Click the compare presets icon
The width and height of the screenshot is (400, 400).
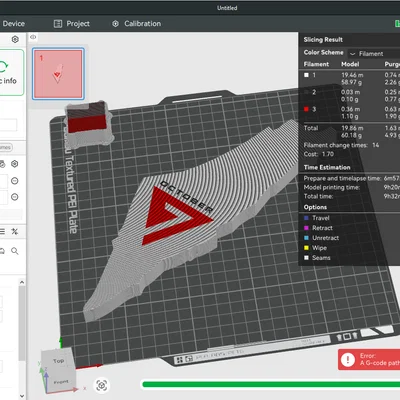click(14, 231)
